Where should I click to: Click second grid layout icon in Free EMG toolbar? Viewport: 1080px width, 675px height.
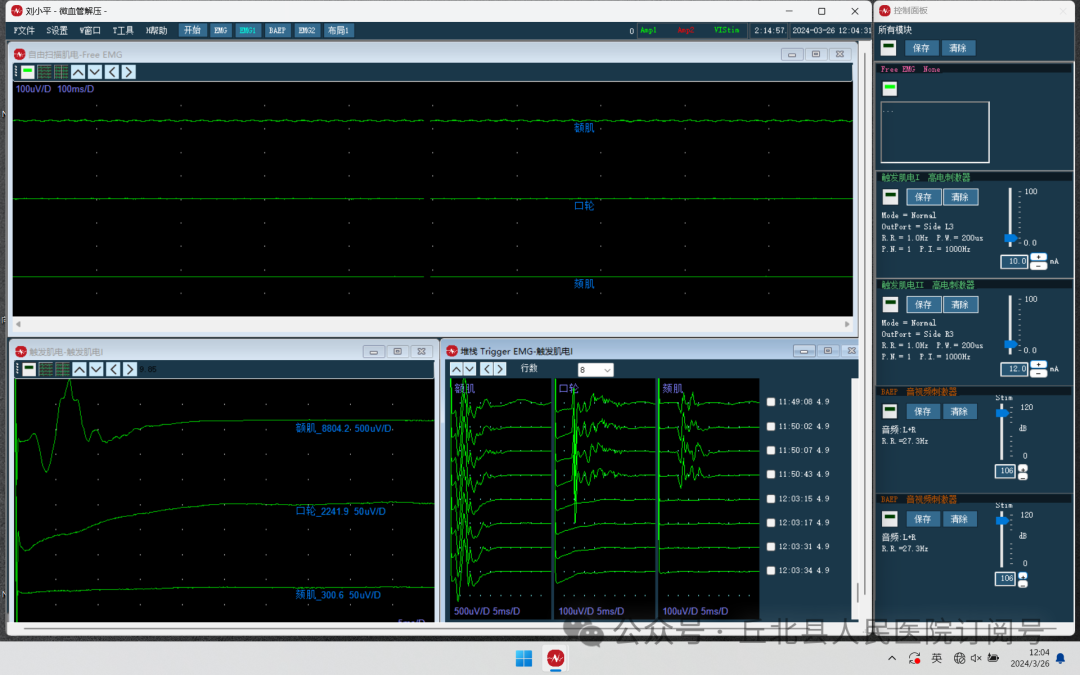click(61, 72)
